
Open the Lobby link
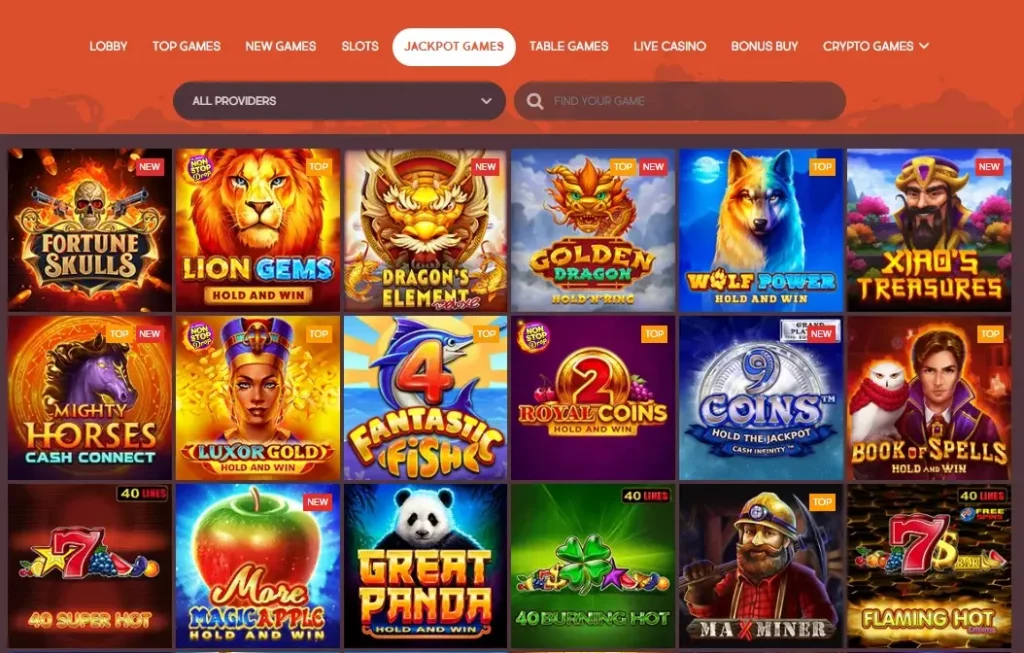[108, 46]
